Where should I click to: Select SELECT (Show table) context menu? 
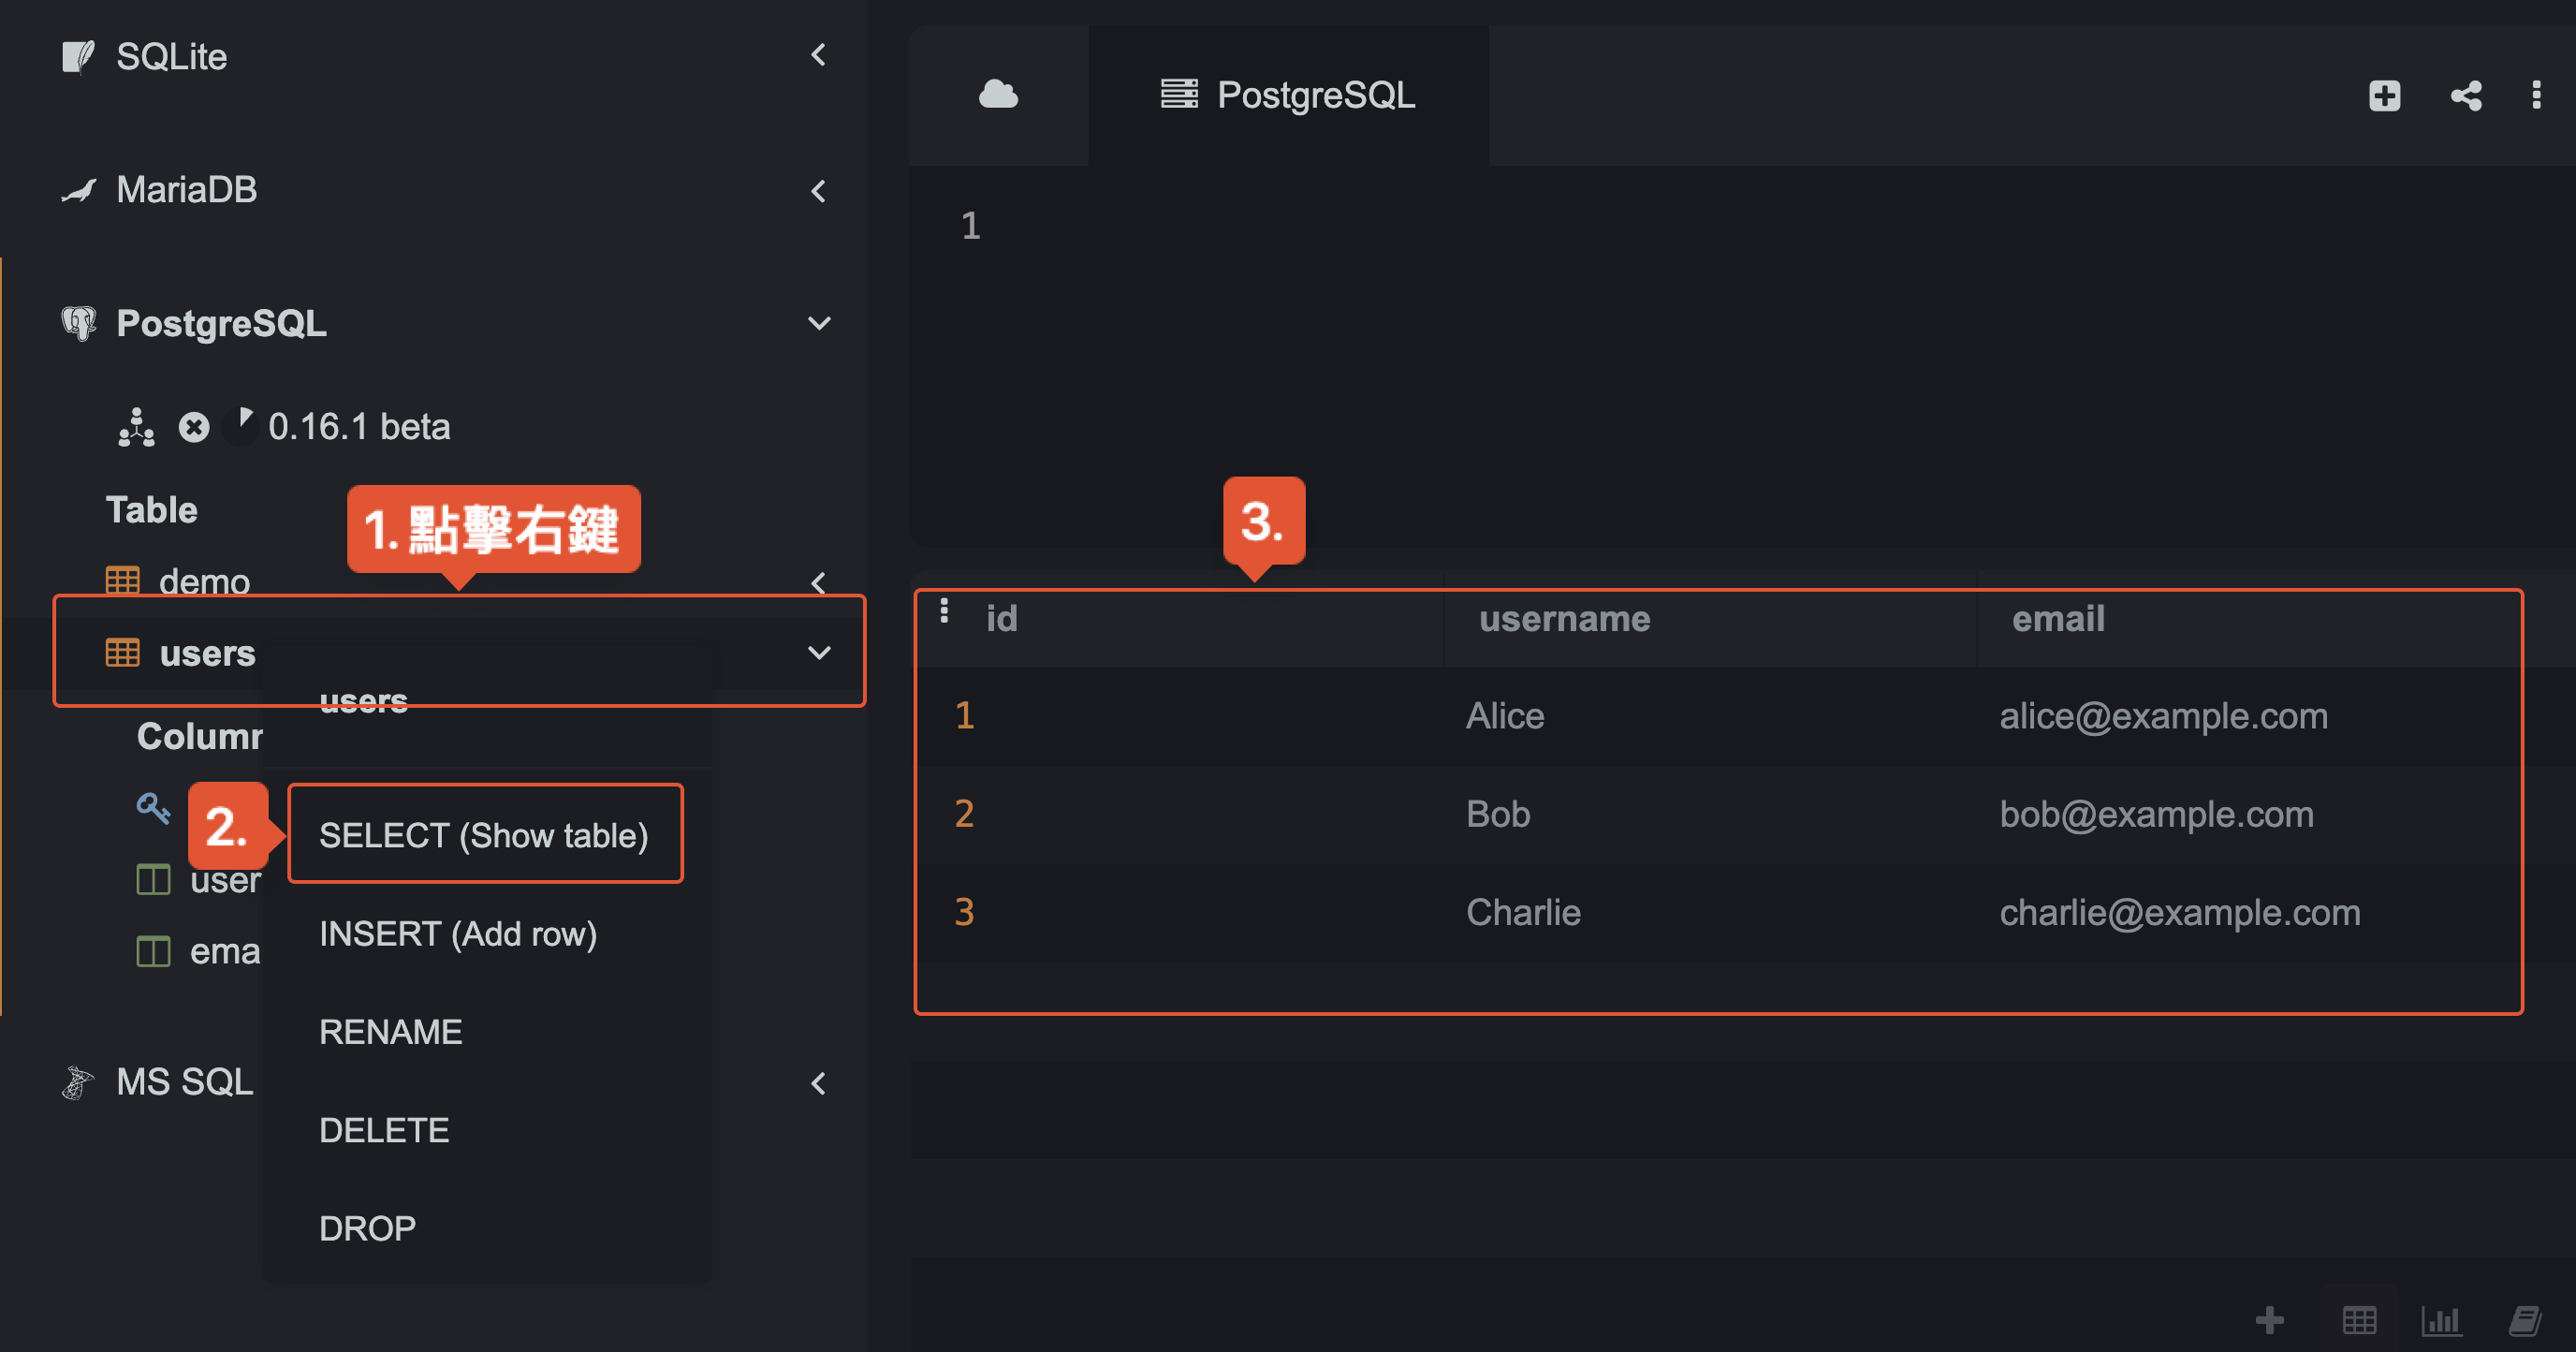[486, 835]
